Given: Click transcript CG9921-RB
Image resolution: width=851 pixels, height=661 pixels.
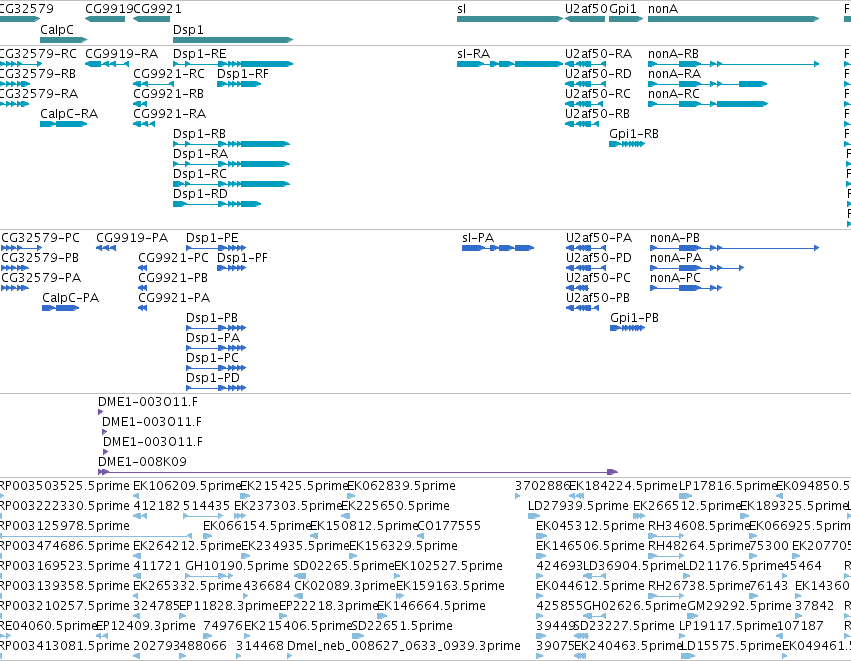Looking at the screenshot, I should click(140, 104).
